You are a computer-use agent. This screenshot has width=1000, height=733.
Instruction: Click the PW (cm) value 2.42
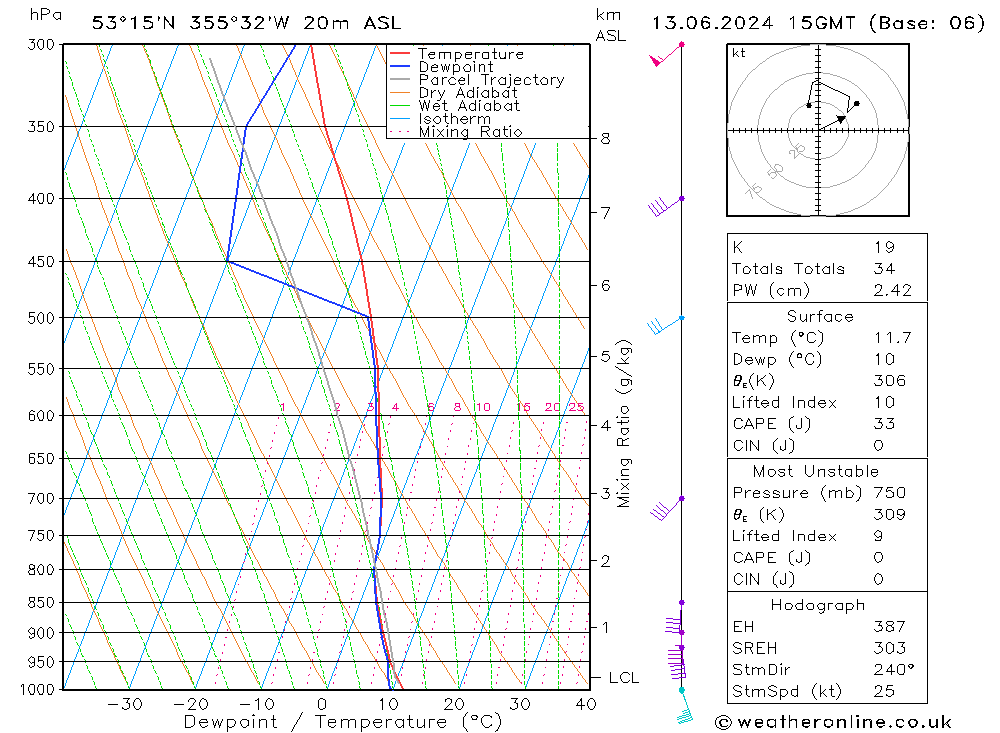point(892,290)
